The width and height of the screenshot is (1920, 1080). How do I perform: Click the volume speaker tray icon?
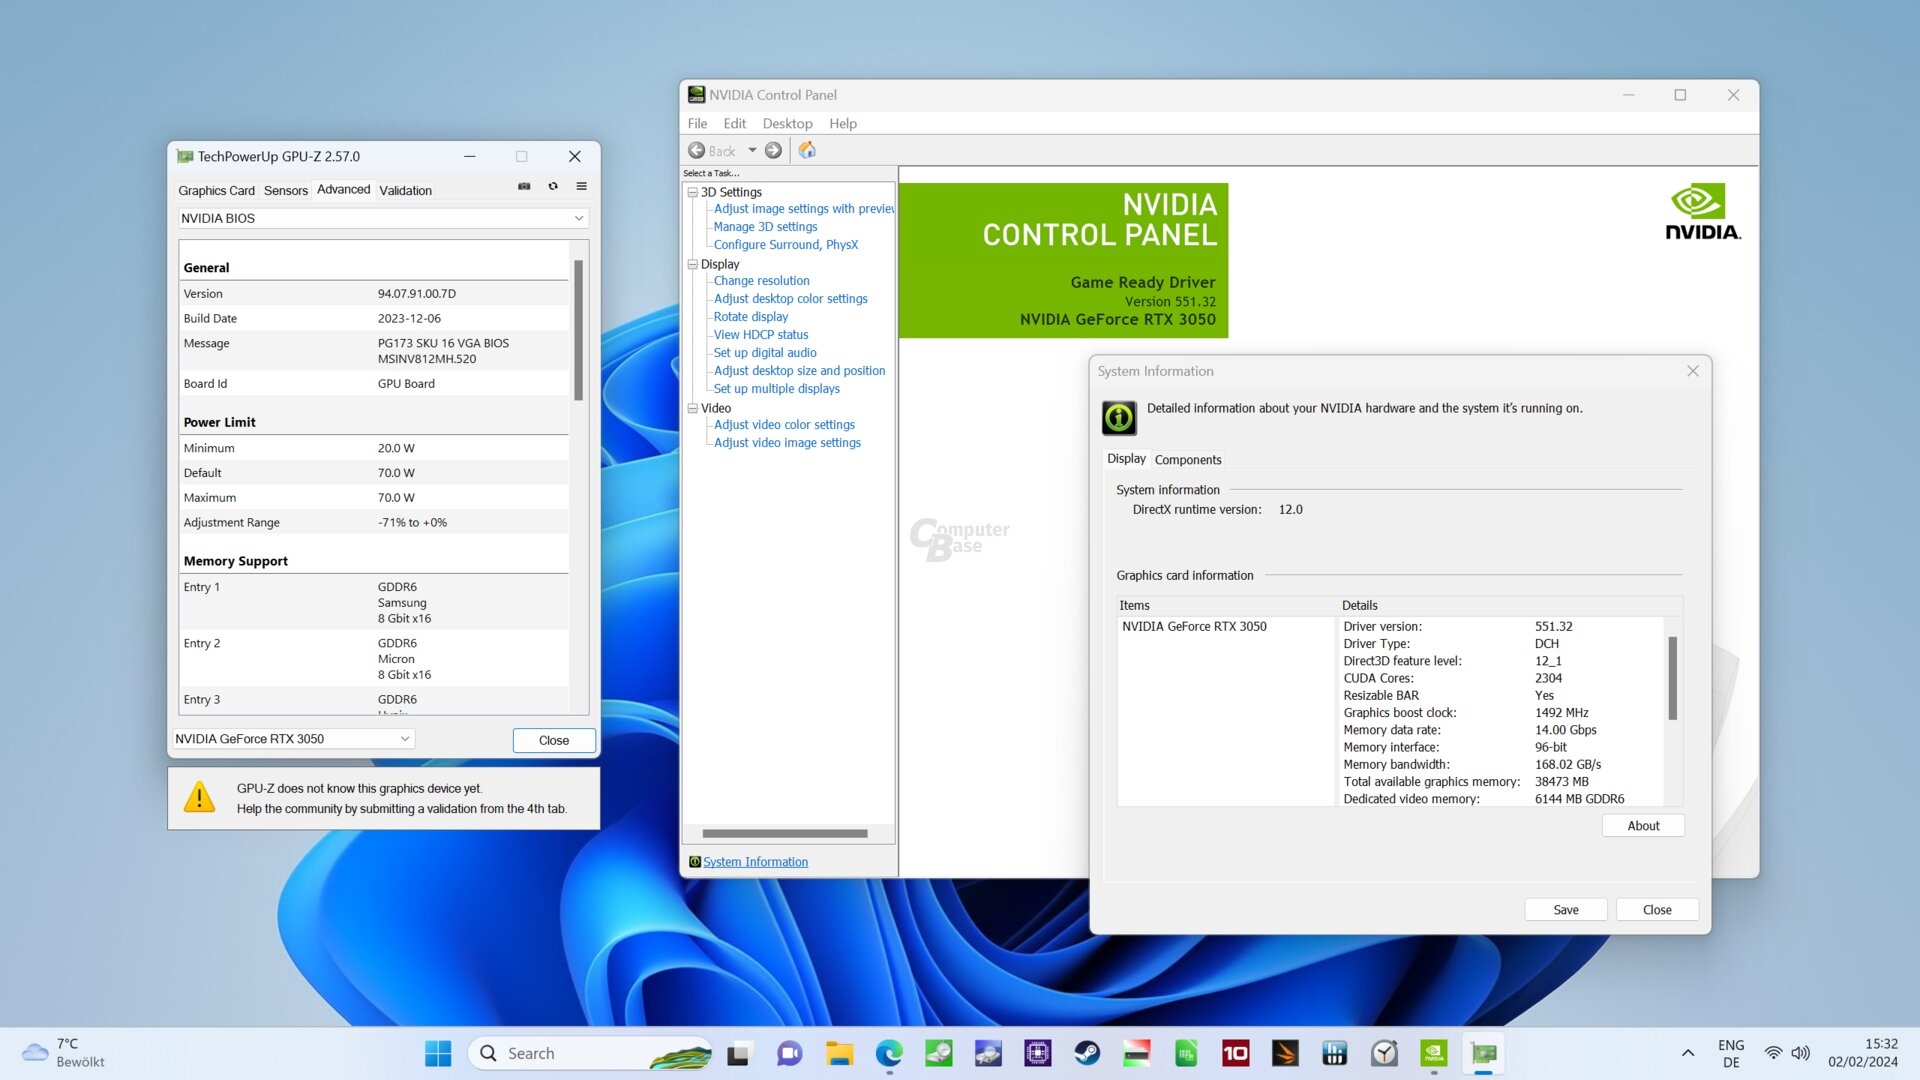click(1801, 1053)
